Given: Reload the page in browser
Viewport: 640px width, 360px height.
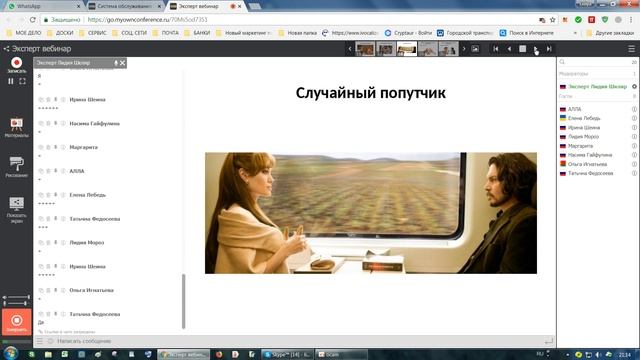Looking at the screenshot, I should [33, 20].
